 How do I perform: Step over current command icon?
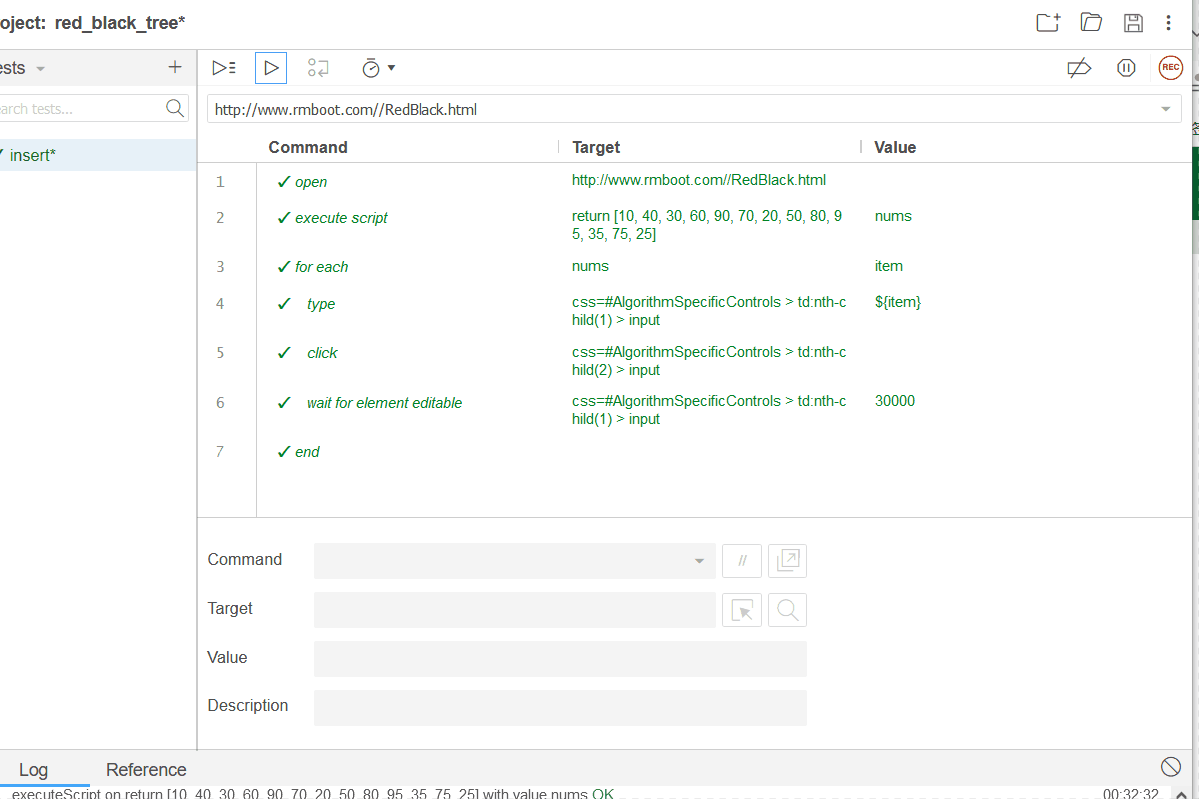pos(318,68)
